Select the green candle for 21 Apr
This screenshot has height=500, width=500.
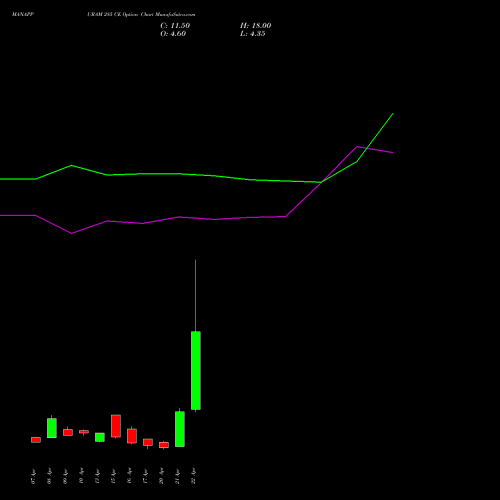(180, 429)
